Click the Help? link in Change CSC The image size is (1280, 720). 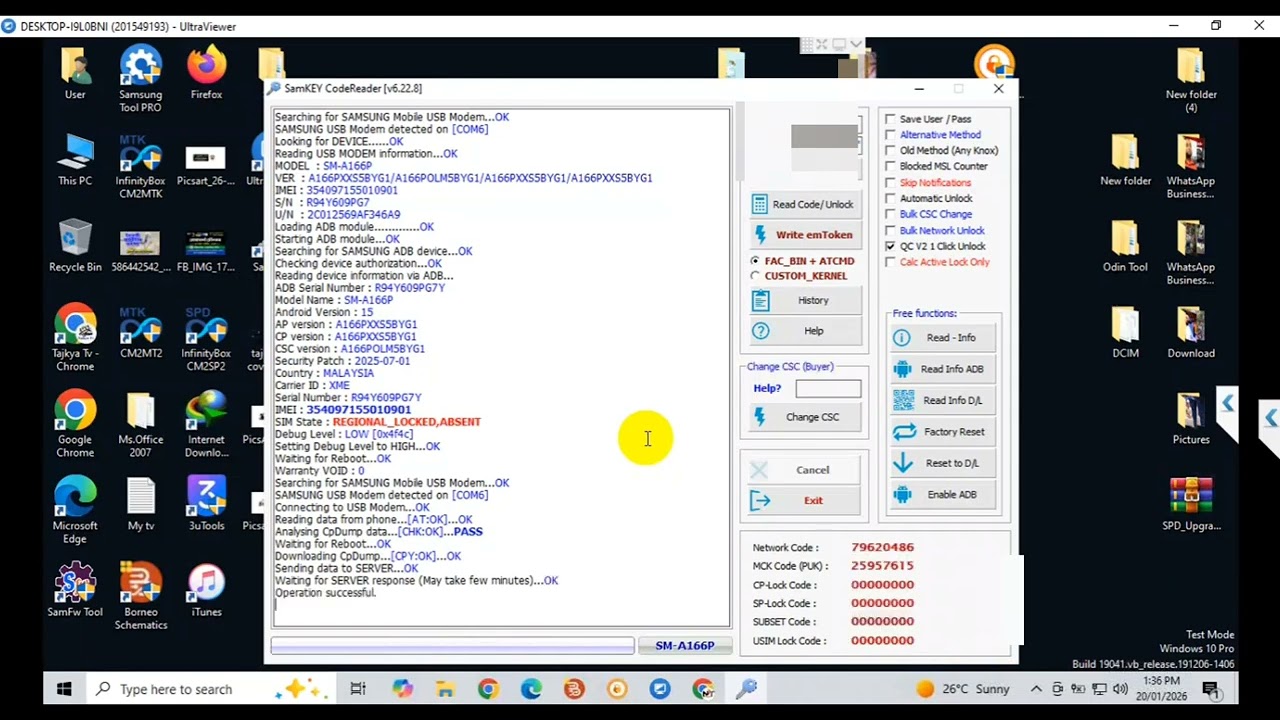[767, 388]
